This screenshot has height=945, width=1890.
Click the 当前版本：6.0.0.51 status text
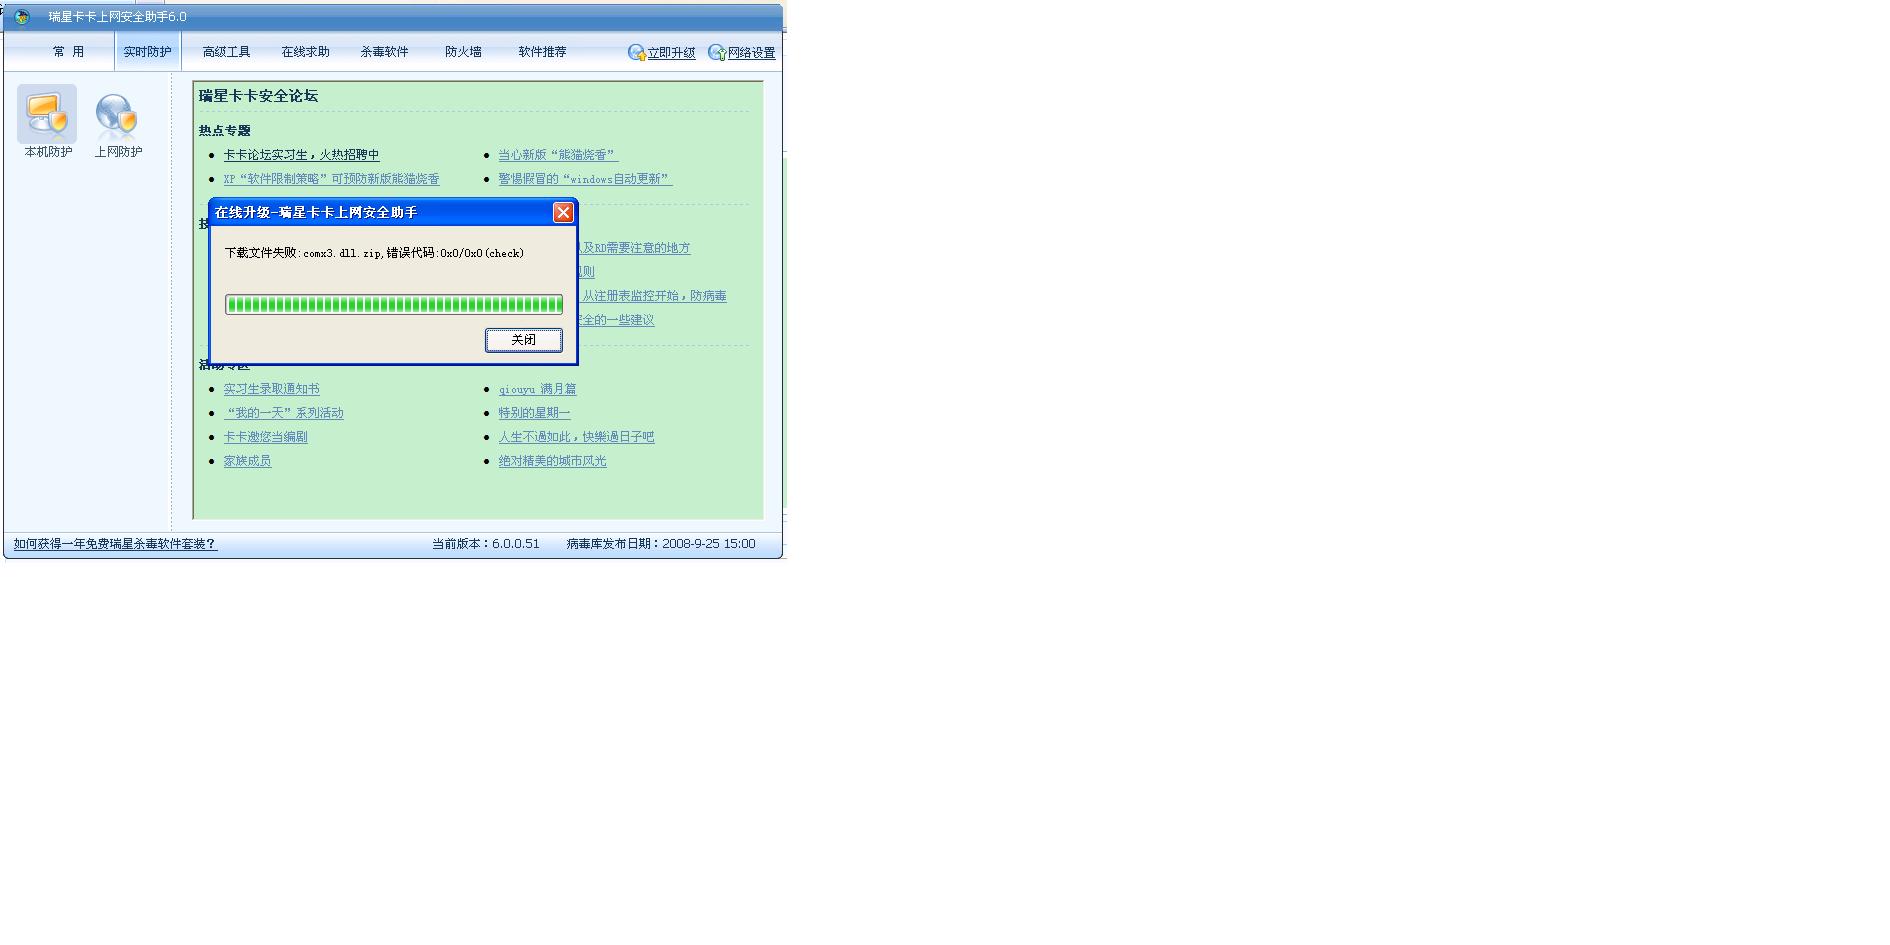click(x=486, y=544)
